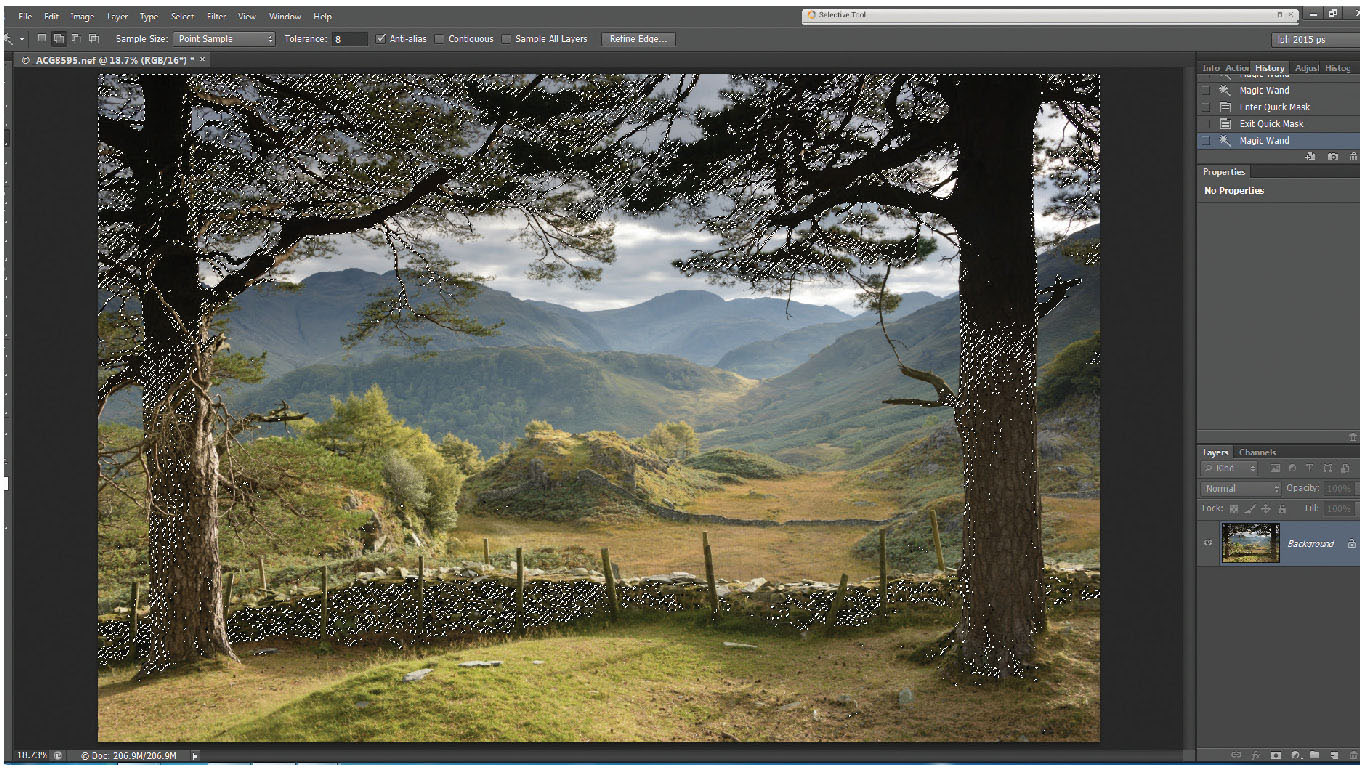The image size is (1360, 768).
Task: Set history brush source beside Enter Quick Mask
Action: (1206, 107)
